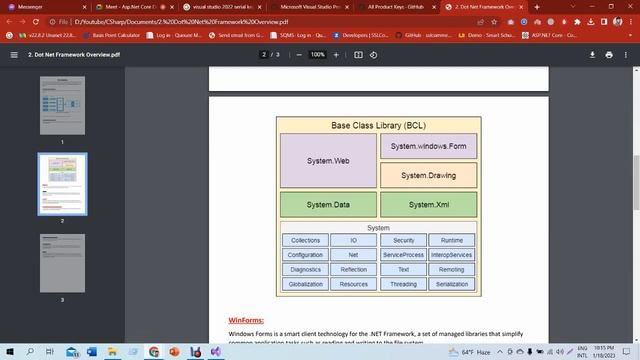Open the ASP.NET Core bookmark
Screen dimensions: 640x360
549,36
